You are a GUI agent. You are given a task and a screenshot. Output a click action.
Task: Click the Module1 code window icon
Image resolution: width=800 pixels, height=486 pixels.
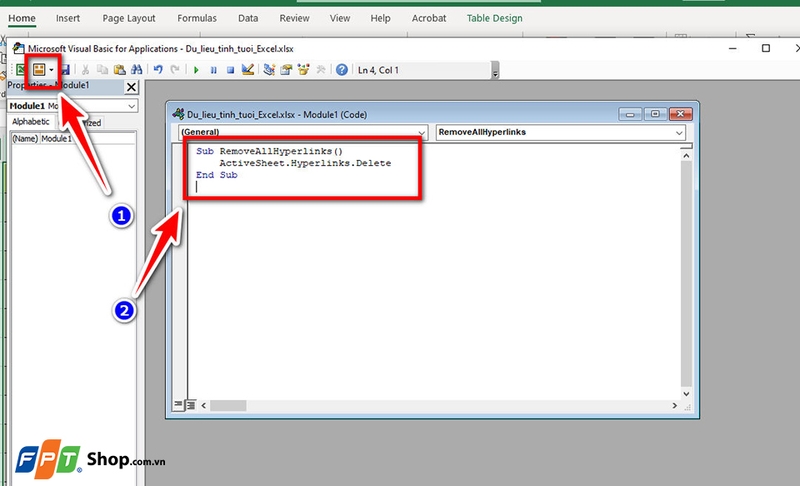click(x=179, y=114)
